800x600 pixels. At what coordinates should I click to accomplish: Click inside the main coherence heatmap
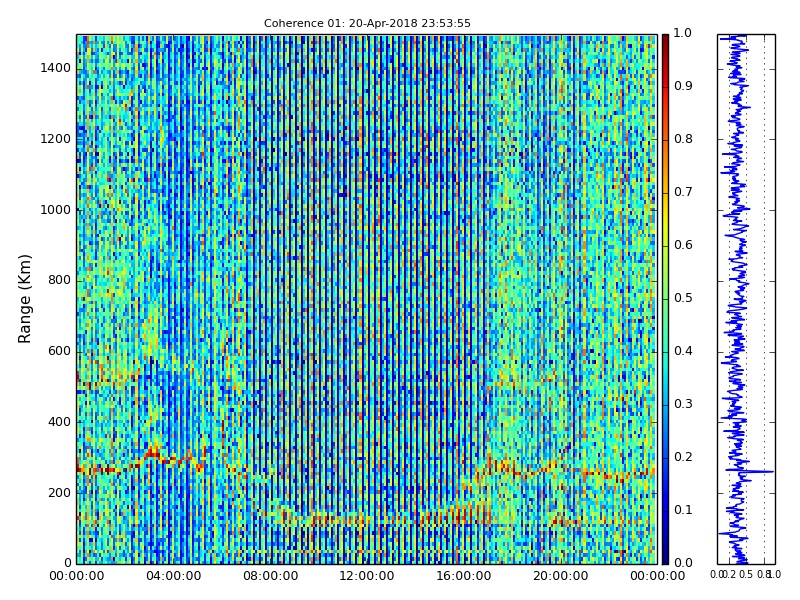point(367,299)
